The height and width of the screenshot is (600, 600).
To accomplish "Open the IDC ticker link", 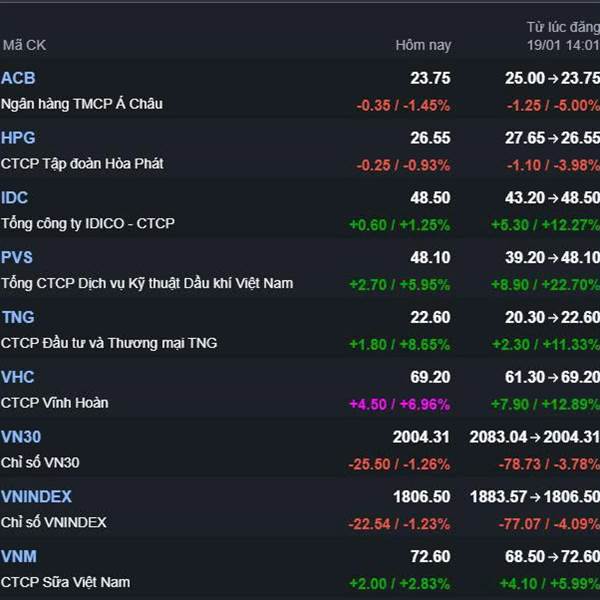I will pos(15,198).
